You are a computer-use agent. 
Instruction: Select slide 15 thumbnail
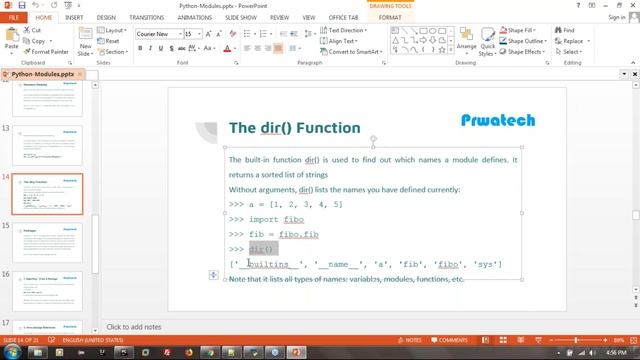click(47, 242)
